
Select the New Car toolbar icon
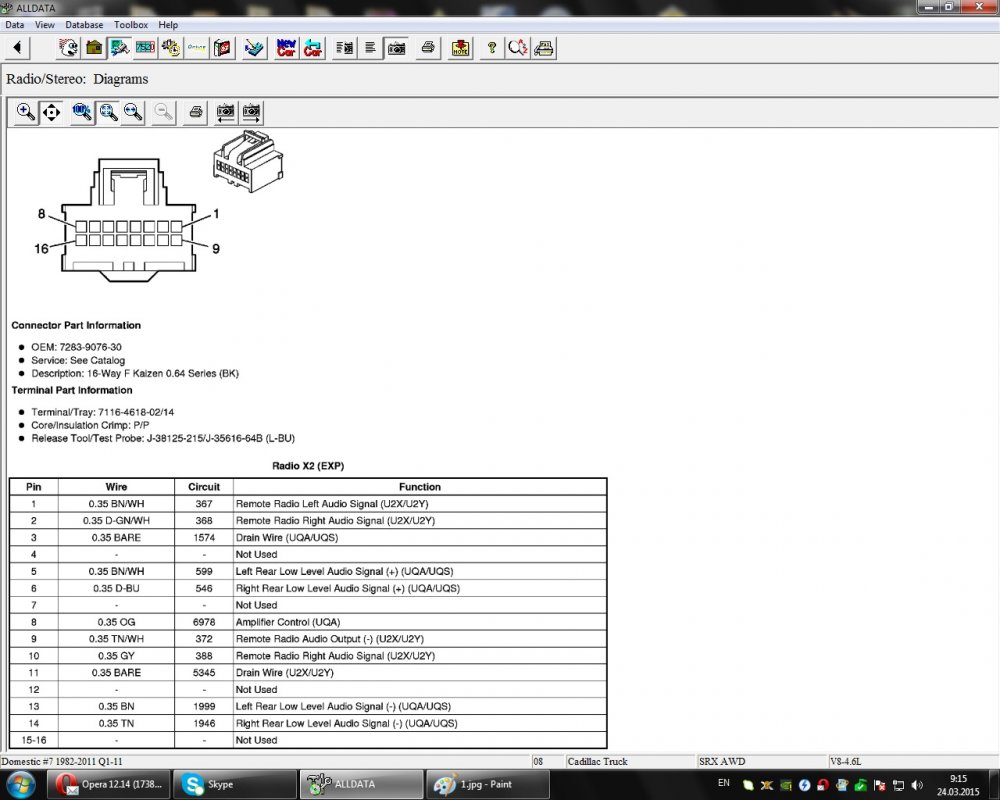(286, 48)
